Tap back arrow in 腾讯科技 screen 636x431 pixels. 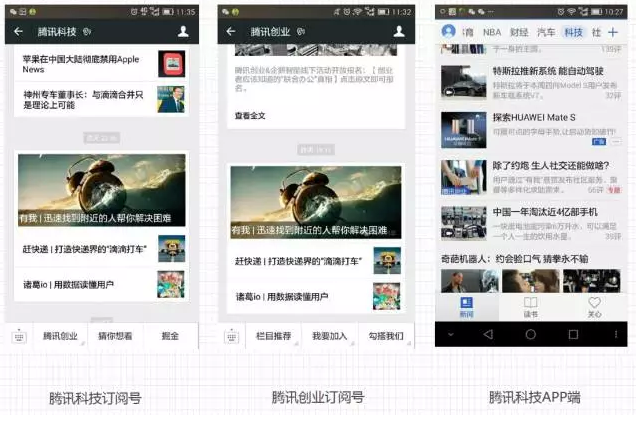click(x=18, y=31)
